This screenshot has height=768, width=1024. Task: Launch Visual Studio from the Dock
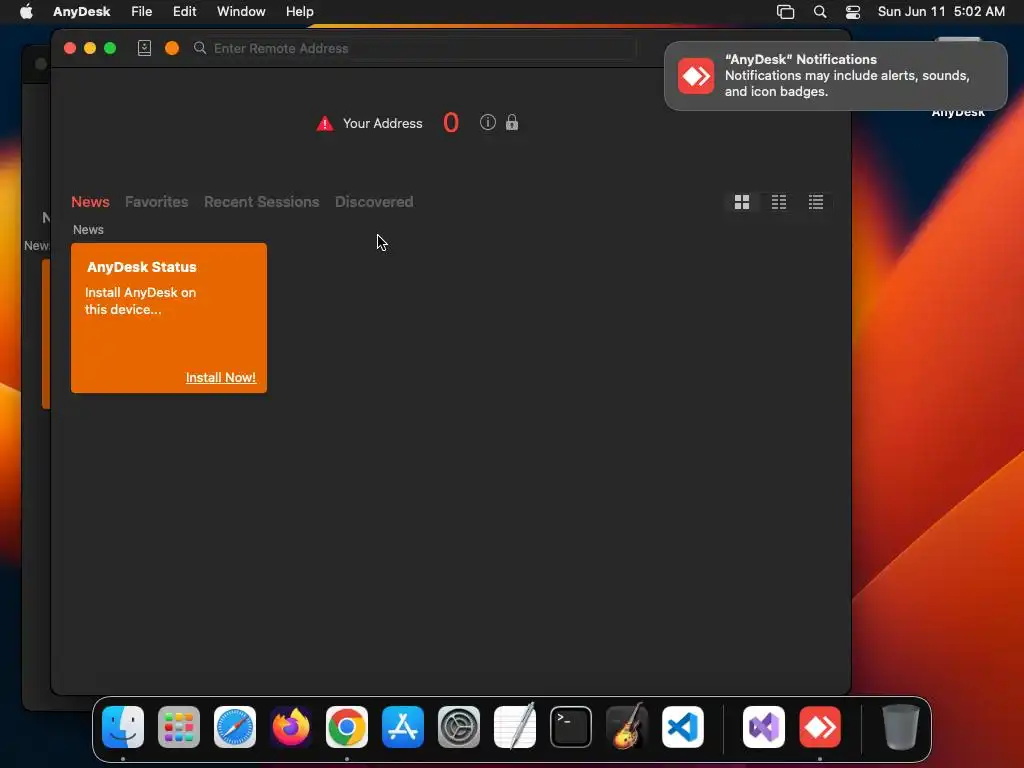(764, 727)
